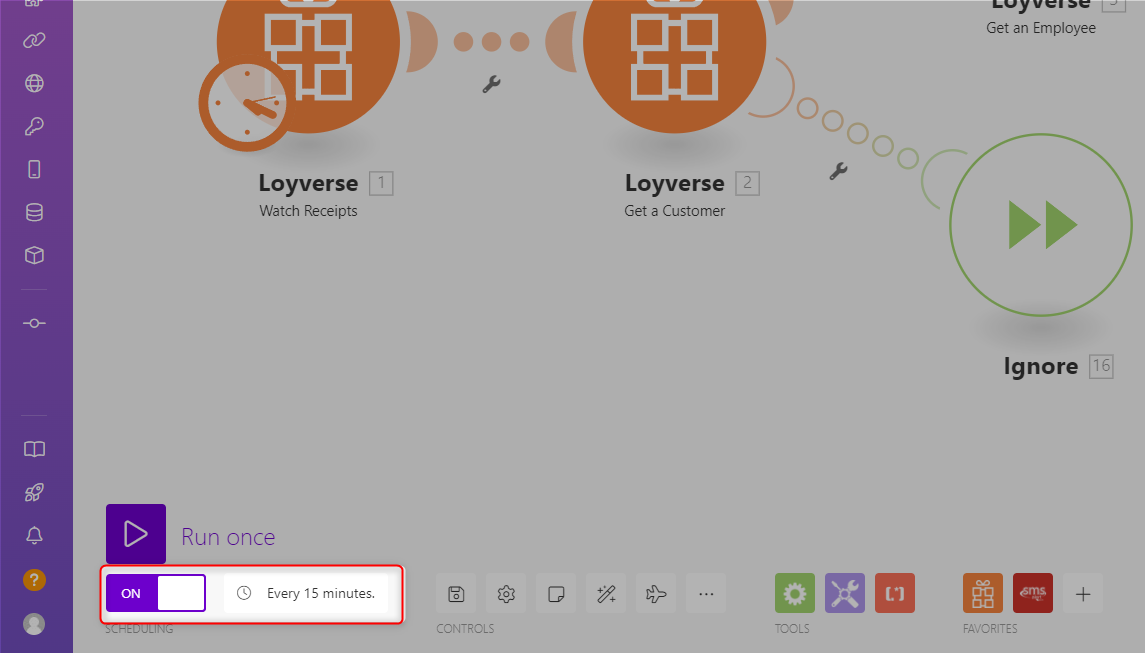Open the green Flow control tools gear
The width and height of the screenshot is (1145, 653).
click(x=794, y=594)
